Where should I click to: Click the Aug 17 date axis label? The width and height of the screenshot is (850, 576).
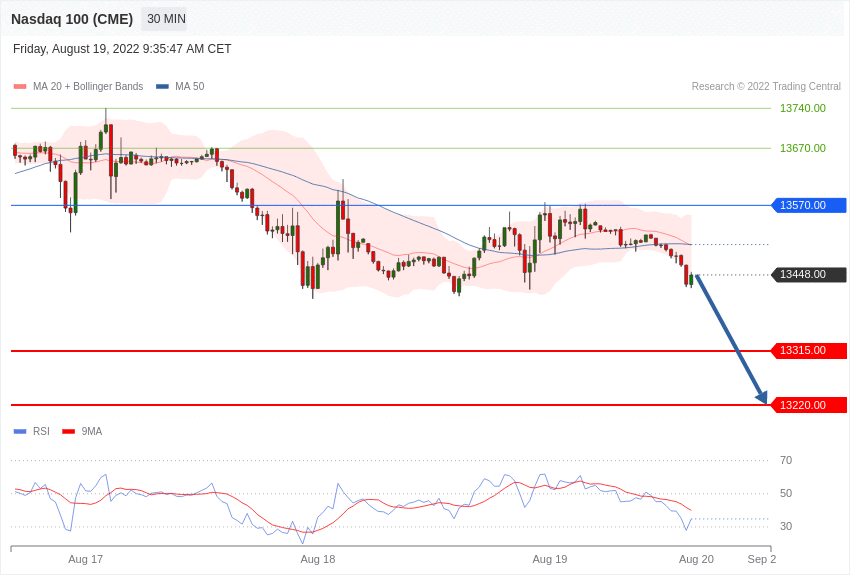[x=86, y=559]
